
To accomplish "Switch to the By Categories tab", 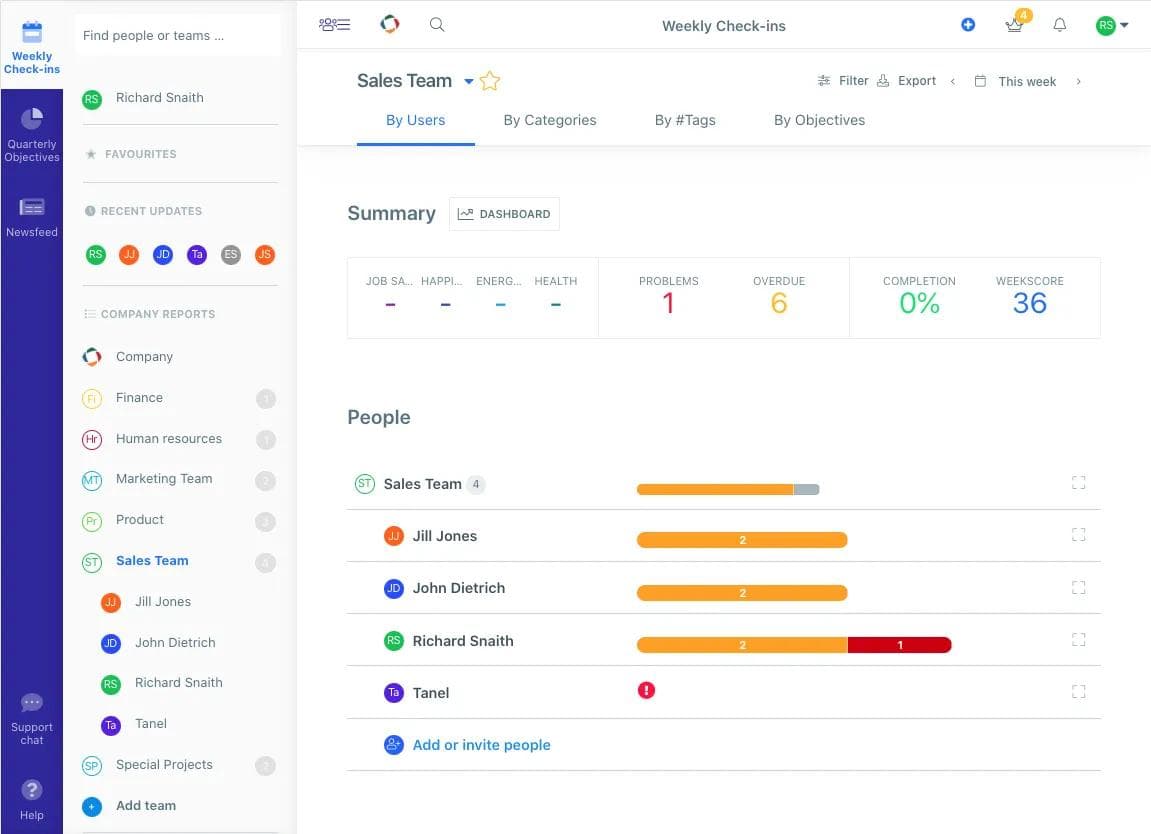I will [549, 120].
